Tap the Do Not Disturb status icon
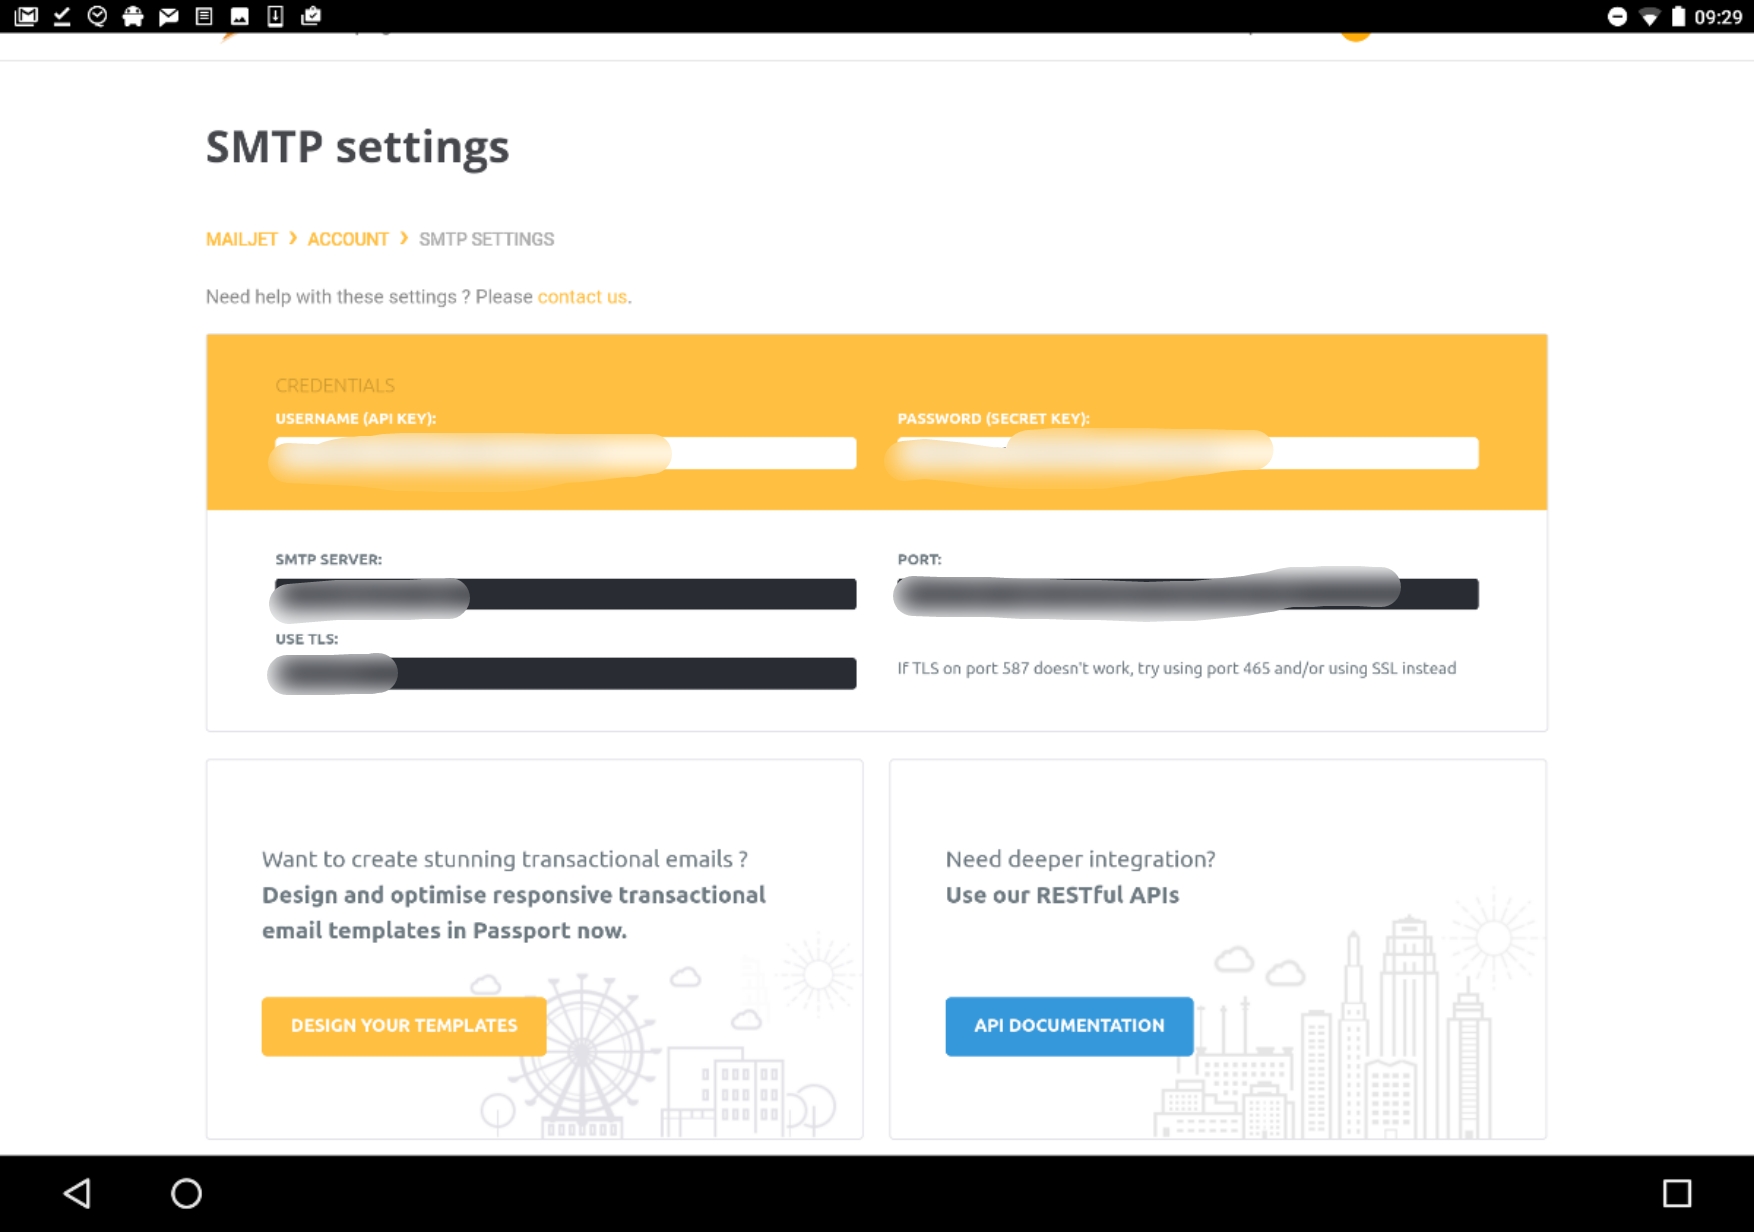Viewport: 1754px width, 1232px height. (x=1616, y=17)
